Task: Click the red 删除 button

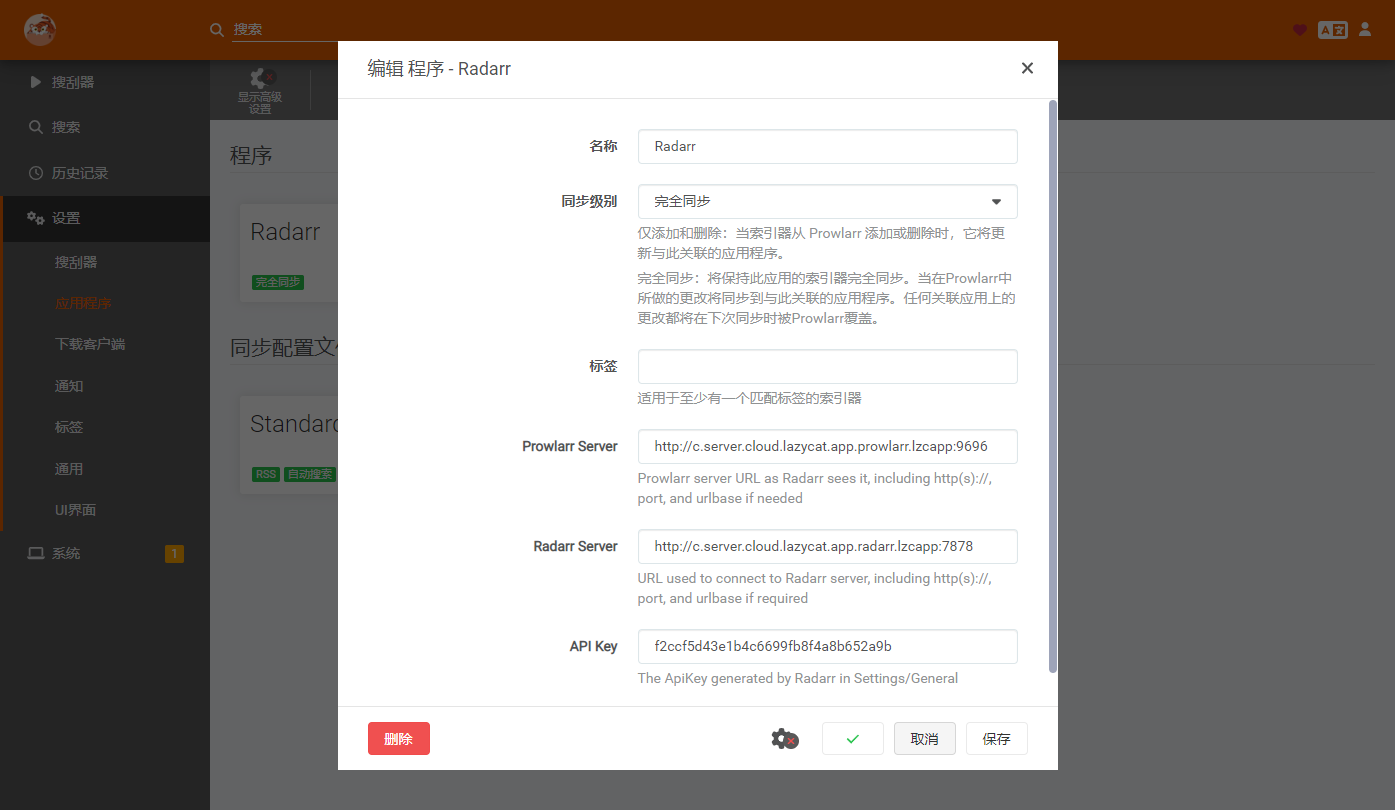Action: pyautogui.click(x=399, y=739)
